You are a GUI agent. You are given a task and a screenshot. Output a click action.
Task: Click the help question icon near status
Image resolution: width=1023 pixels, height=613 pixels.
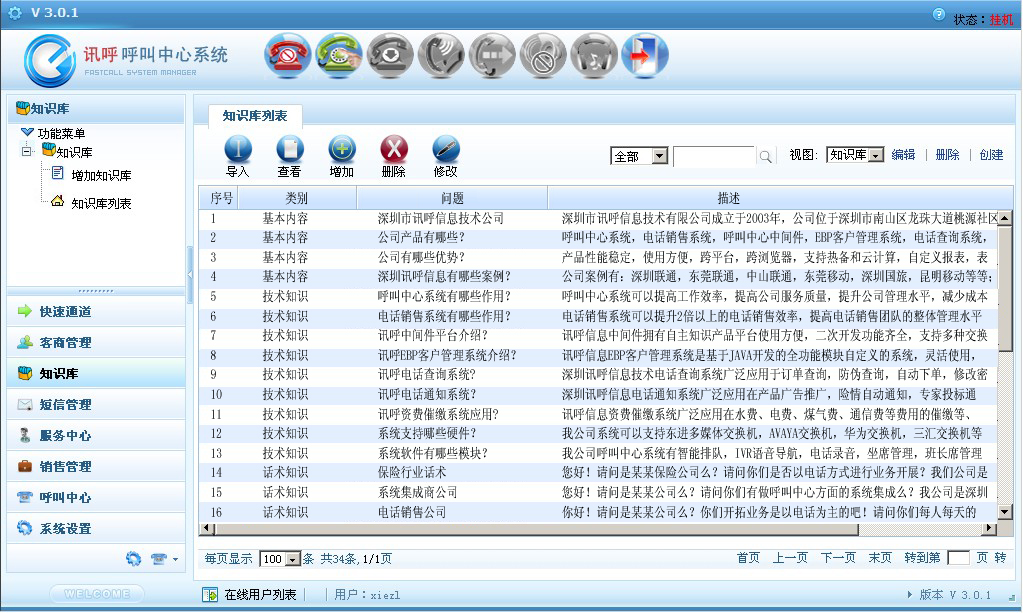[939, 14]
